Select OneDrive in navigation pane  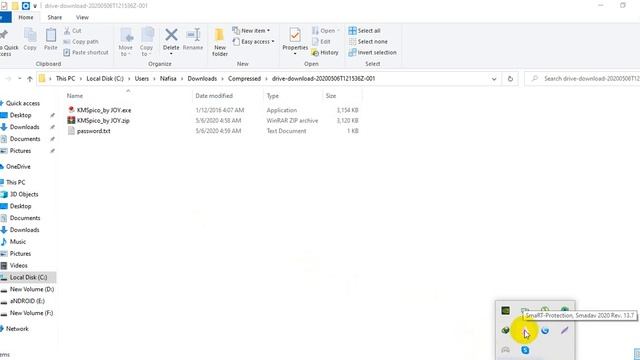point(18,167)
